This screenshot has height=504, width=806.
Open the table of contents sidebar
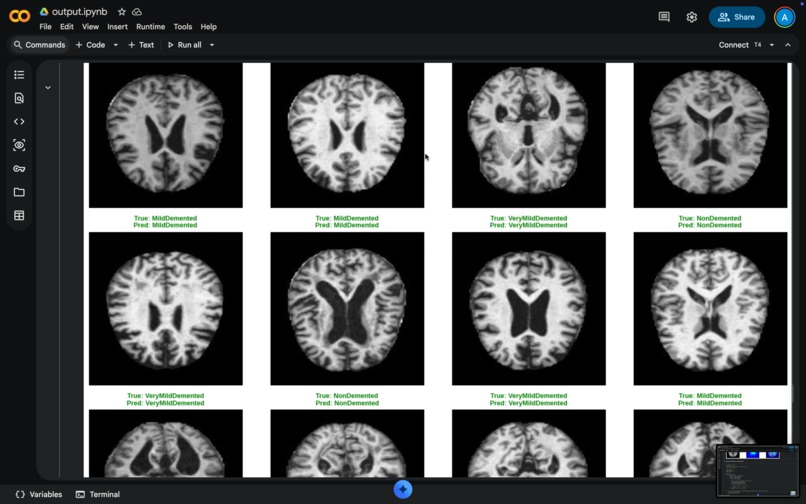[x=19, y=75]
